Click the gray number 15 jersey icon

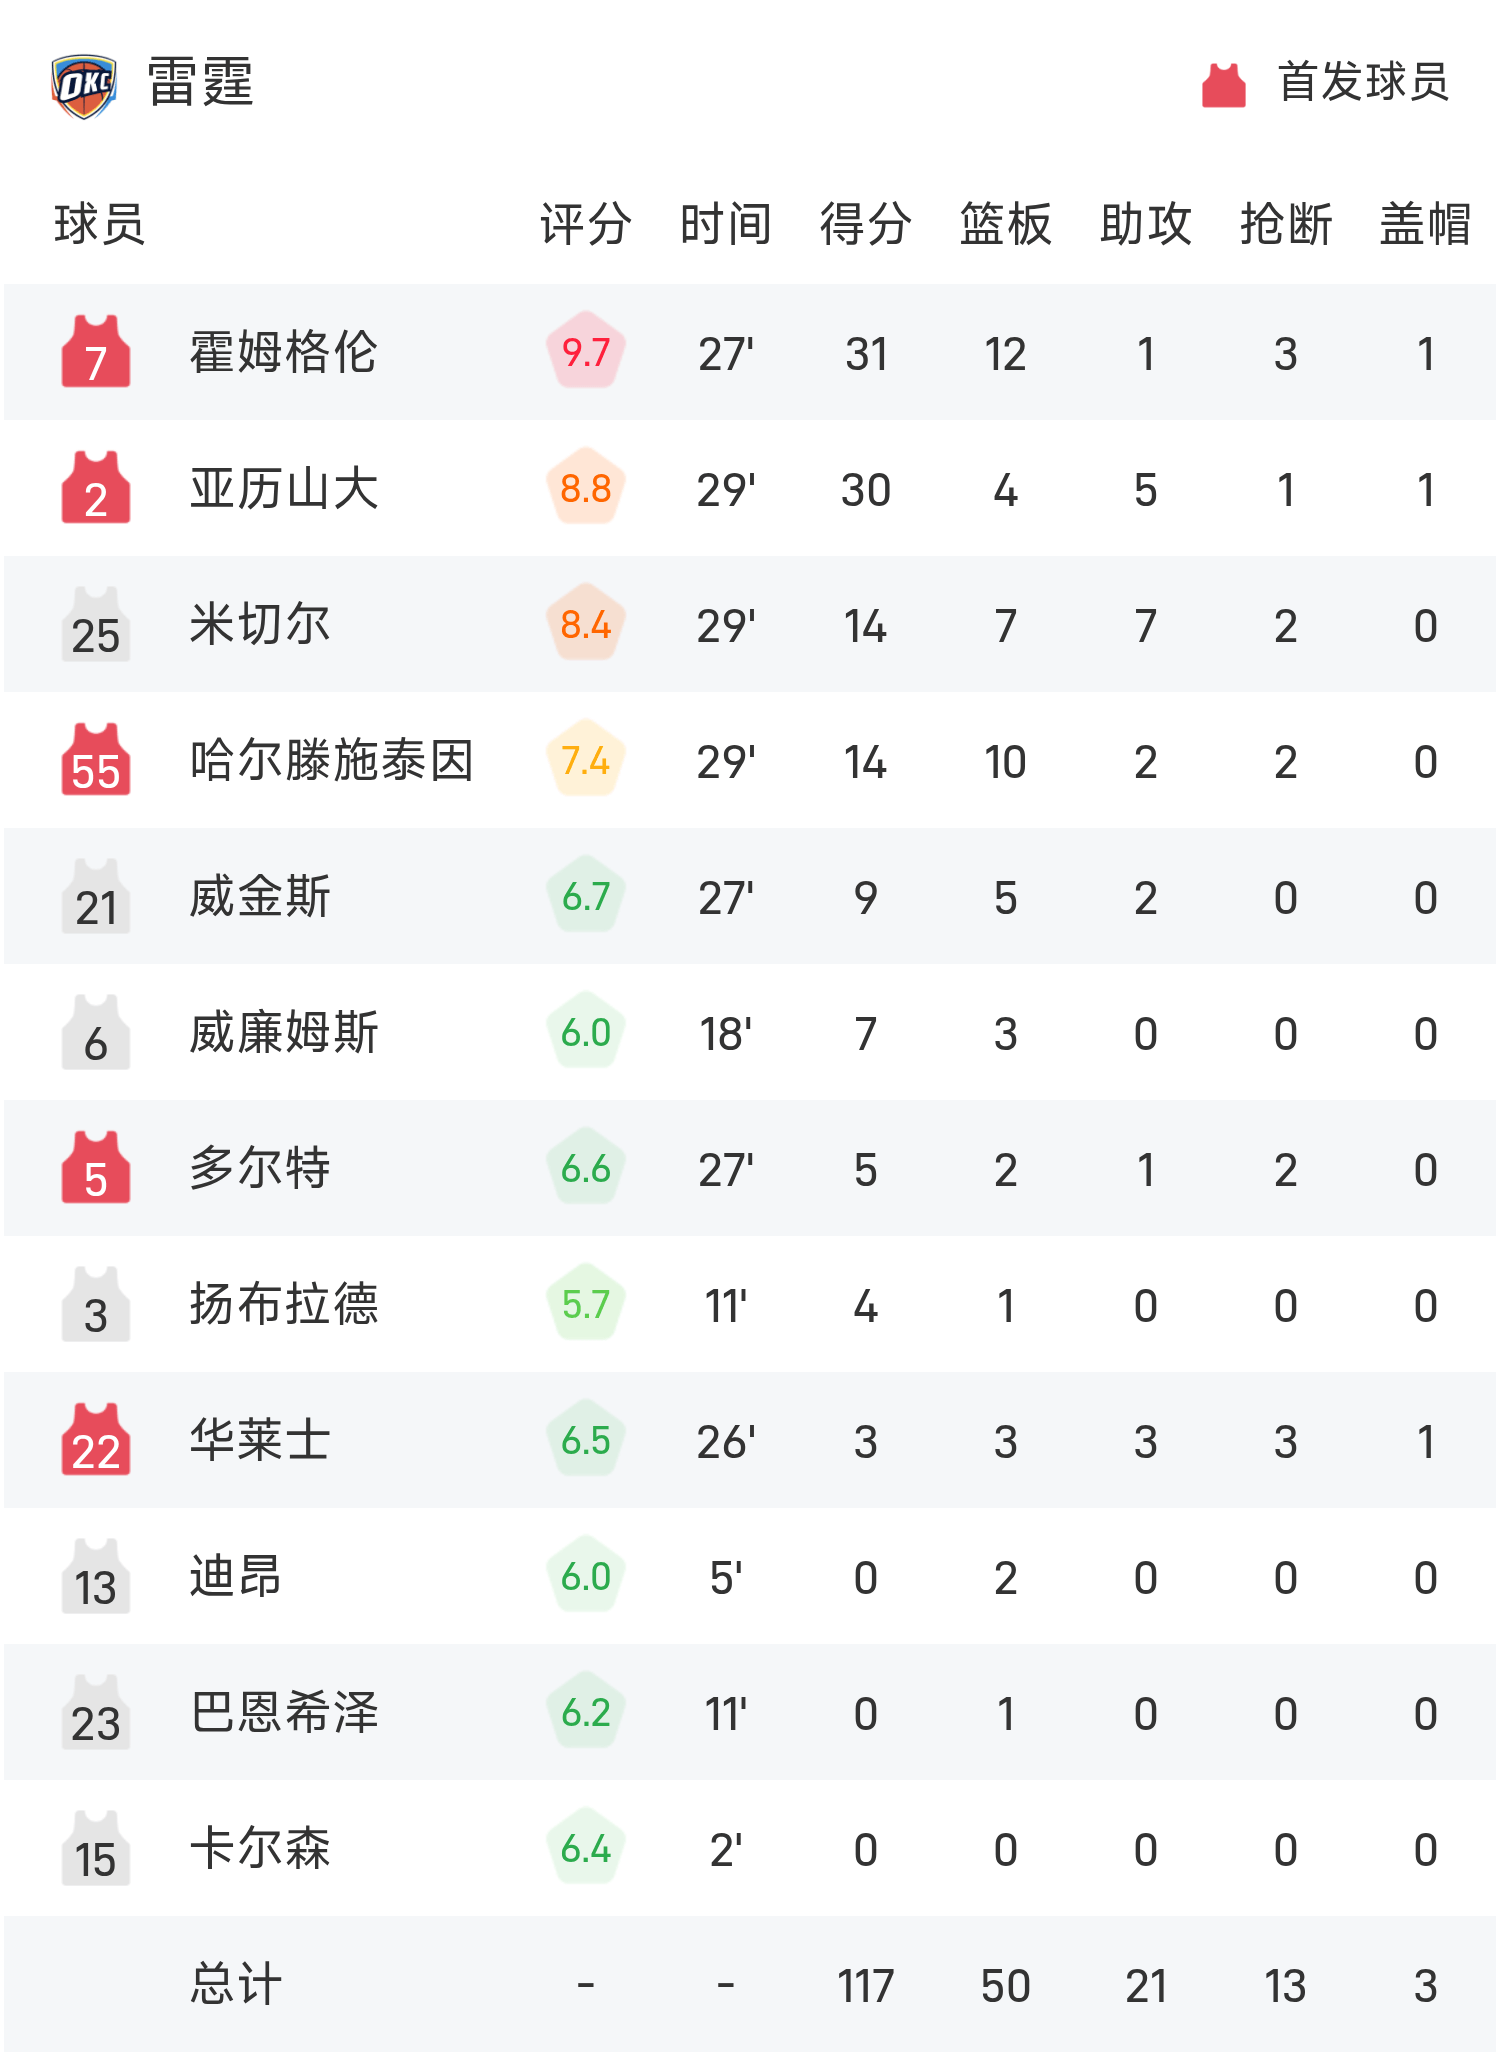[96, 1848]
